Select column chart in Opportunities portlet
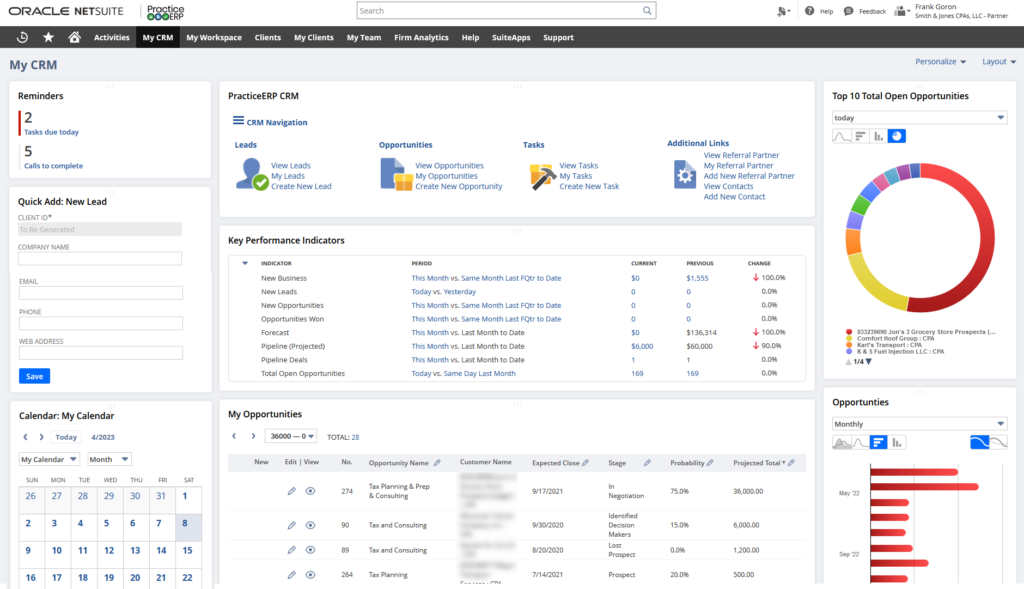Image resolution: width=1024 pixels, height=589 pixels. (897, 443)
